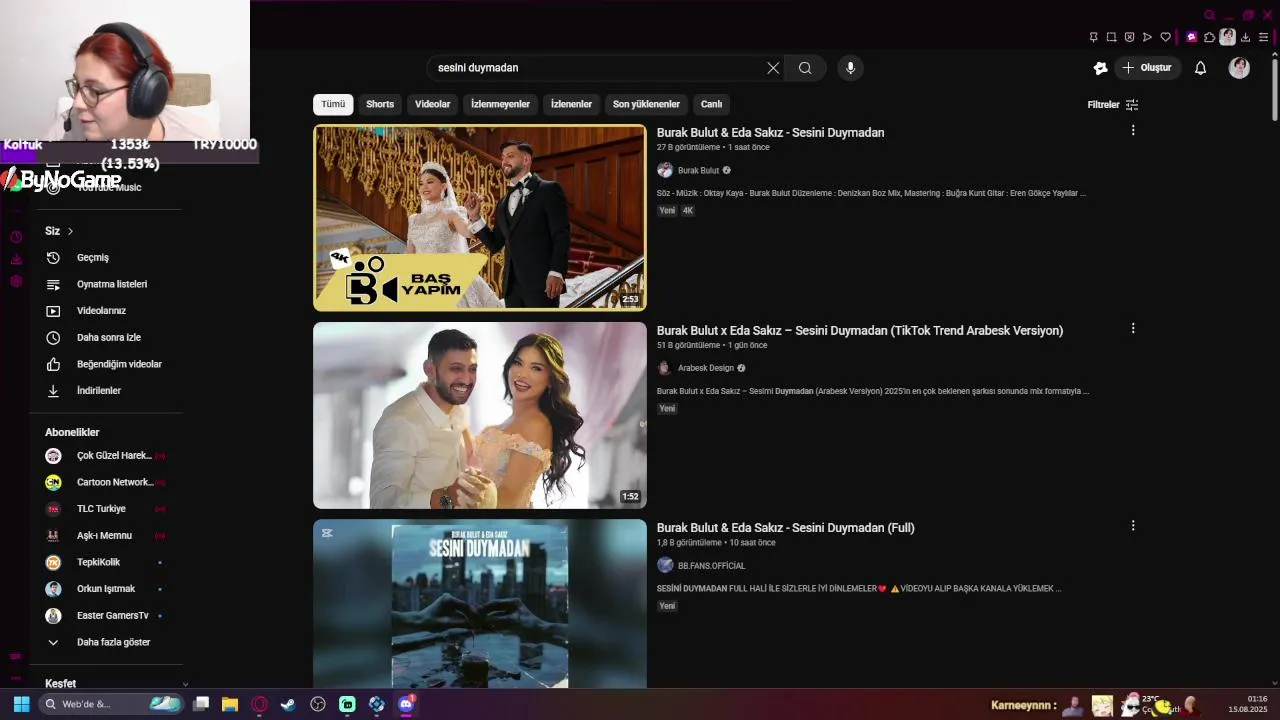Open the 'Sesini Duymadan (Full)' title link
This screenshot has width=1280, height=720.
pos(785,527)
